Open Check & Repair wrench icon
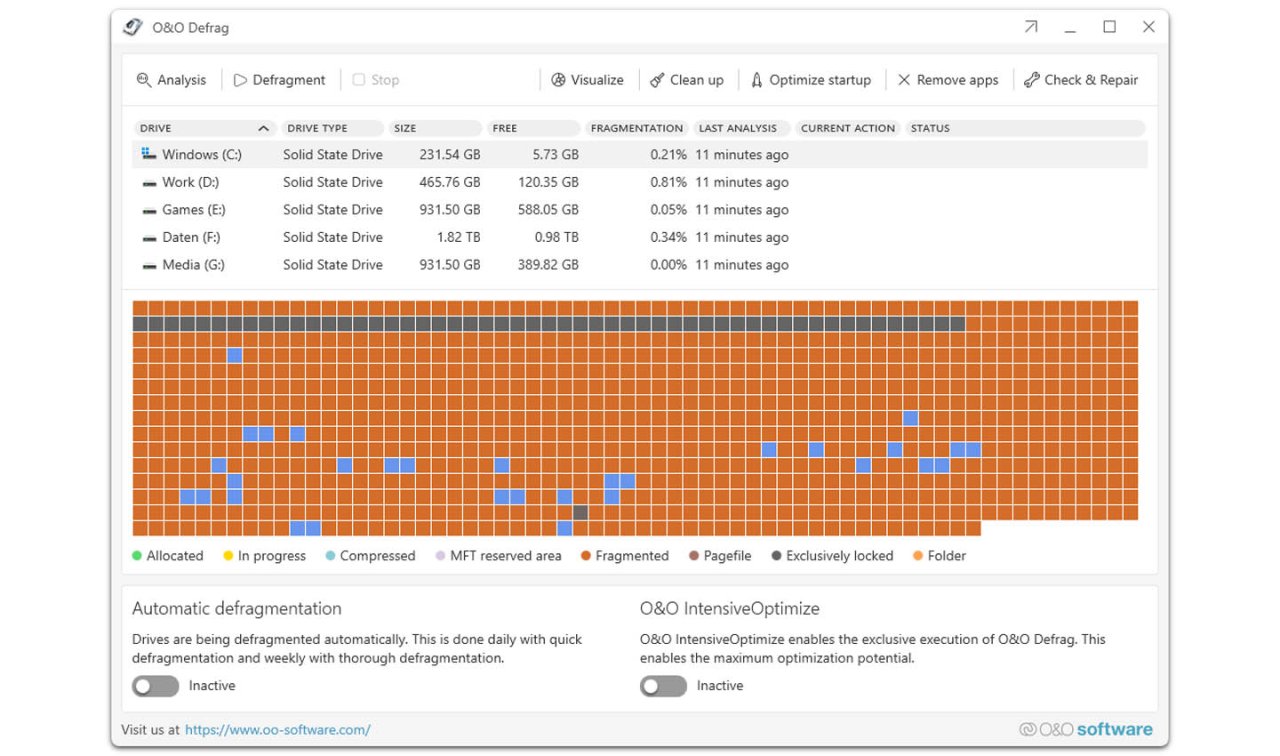The image size is (1280, 756). (1032, 80)
